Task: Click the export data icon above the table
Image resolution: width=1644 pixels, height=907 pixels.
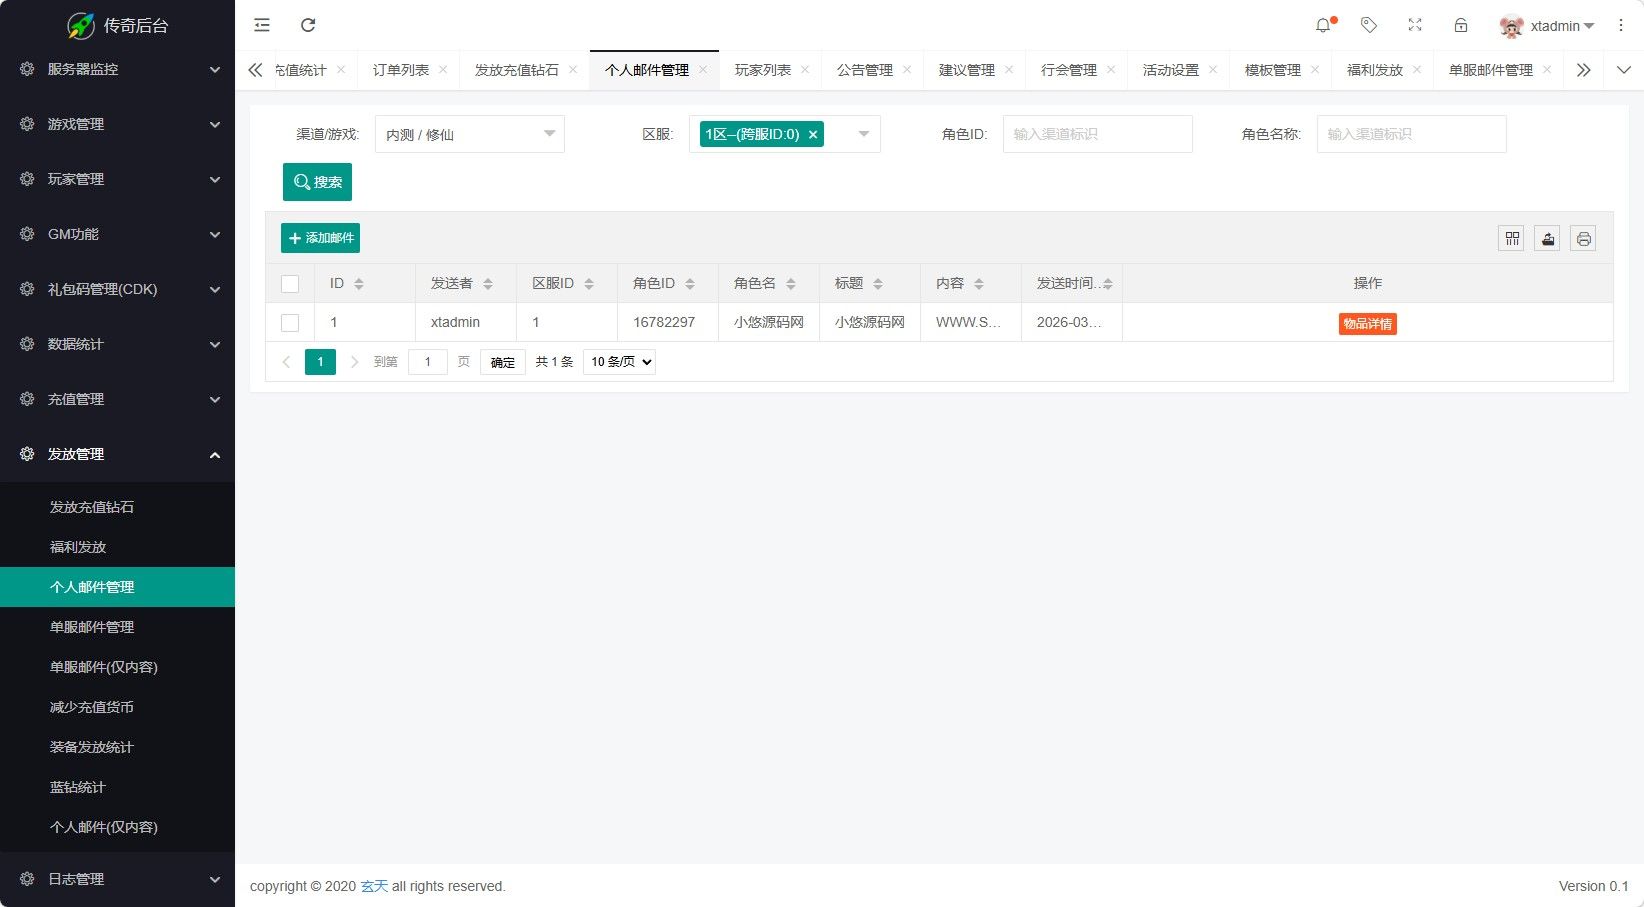Action: point(1547,238)
